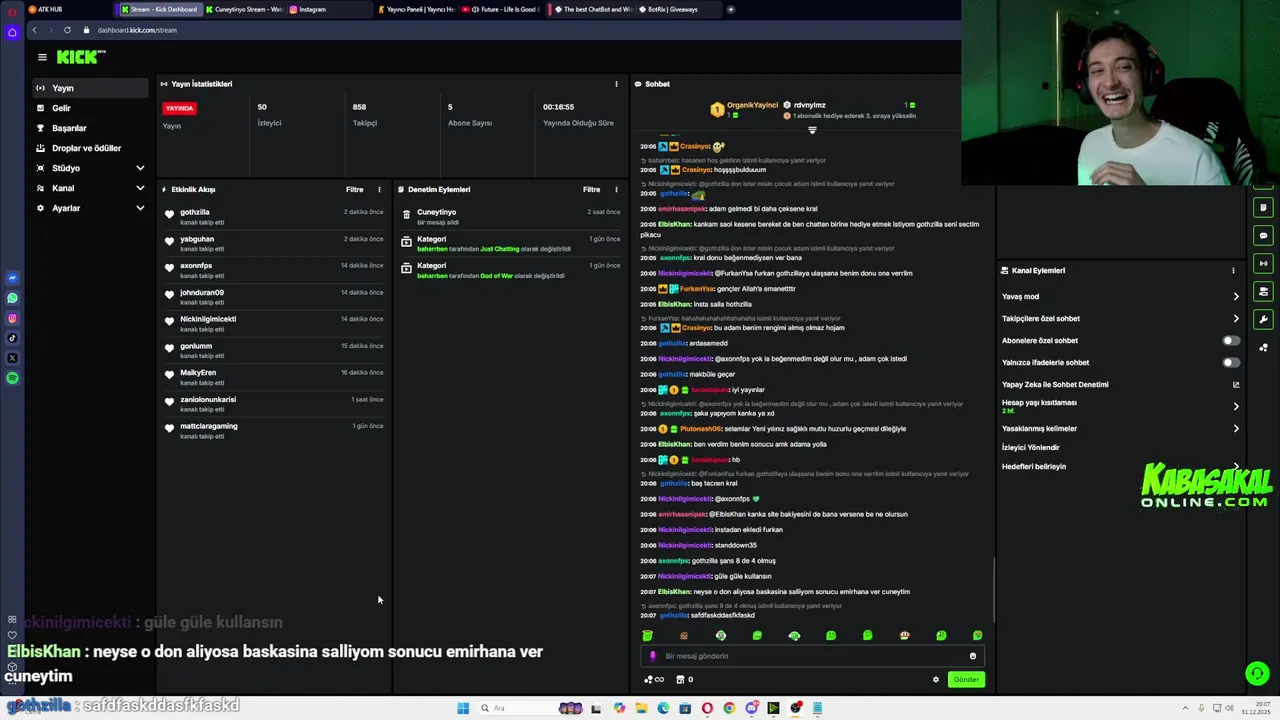Open Hesap yaşı kısıtlaması chevron
Image resolution: width=1280 pixels, height=720 pixels.
(x=1236, y=406)
